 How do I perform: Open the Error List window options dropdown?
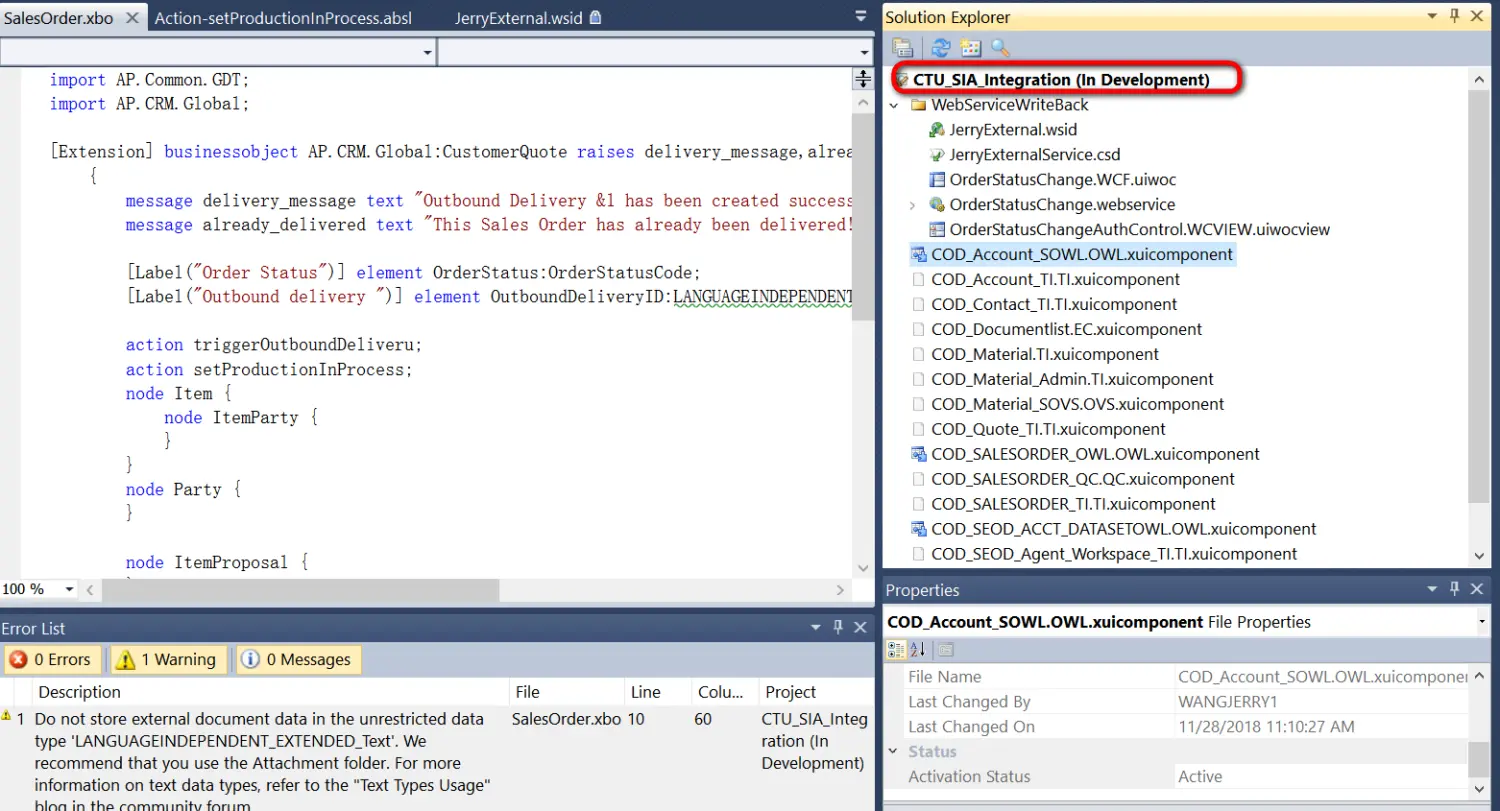(x=815, y=627)
